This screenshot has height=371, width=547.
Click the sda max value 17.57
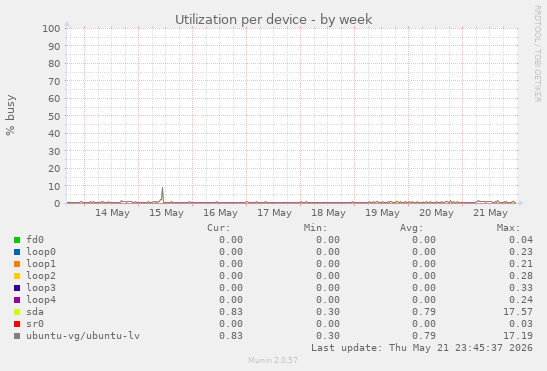tap(518, 312)
